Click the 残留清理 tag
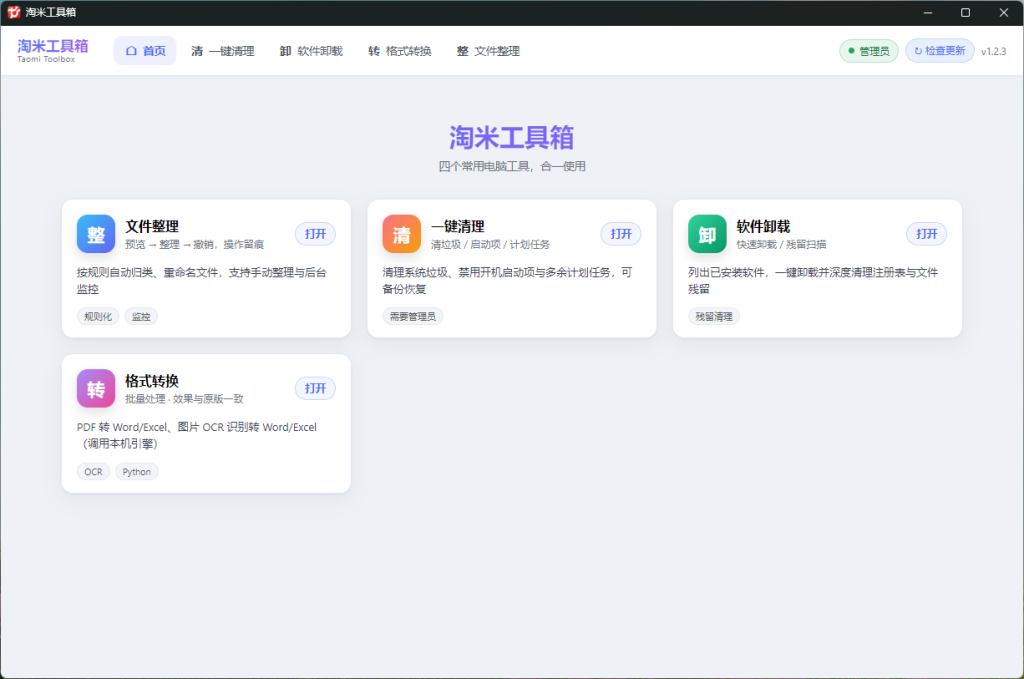1024x679 pixels. pyautogui.click(x=714, y=317)
